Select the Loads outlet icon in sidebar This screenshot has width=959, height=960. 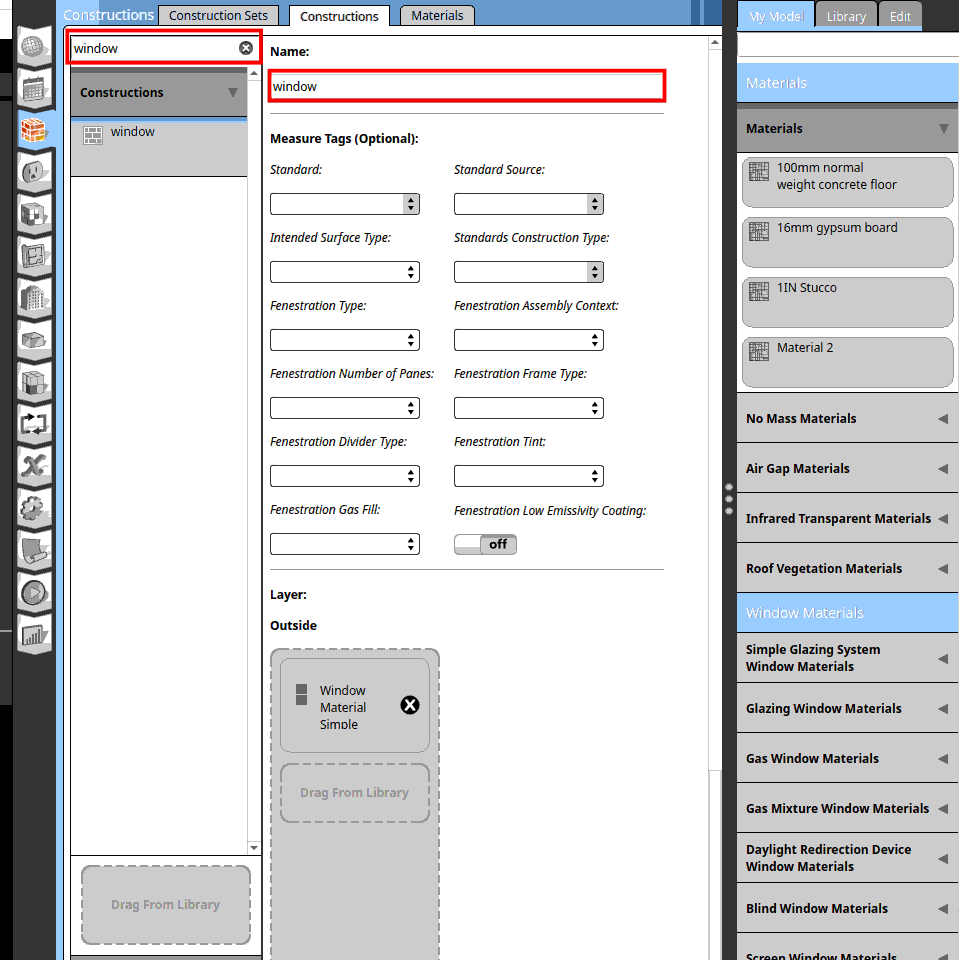(34, 172)
